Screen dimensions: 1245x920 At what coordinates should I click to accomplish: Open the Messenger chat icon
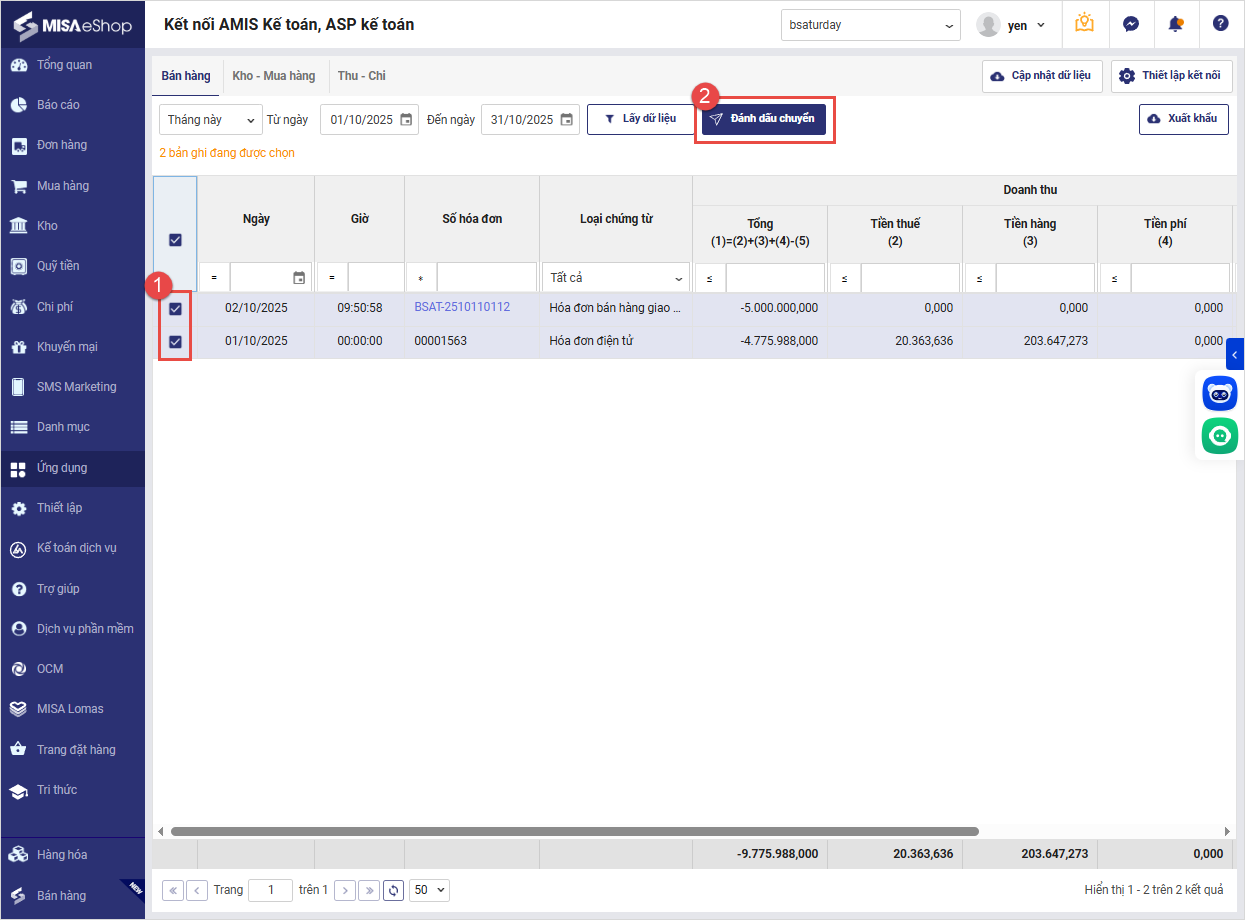pos(1131,25)
